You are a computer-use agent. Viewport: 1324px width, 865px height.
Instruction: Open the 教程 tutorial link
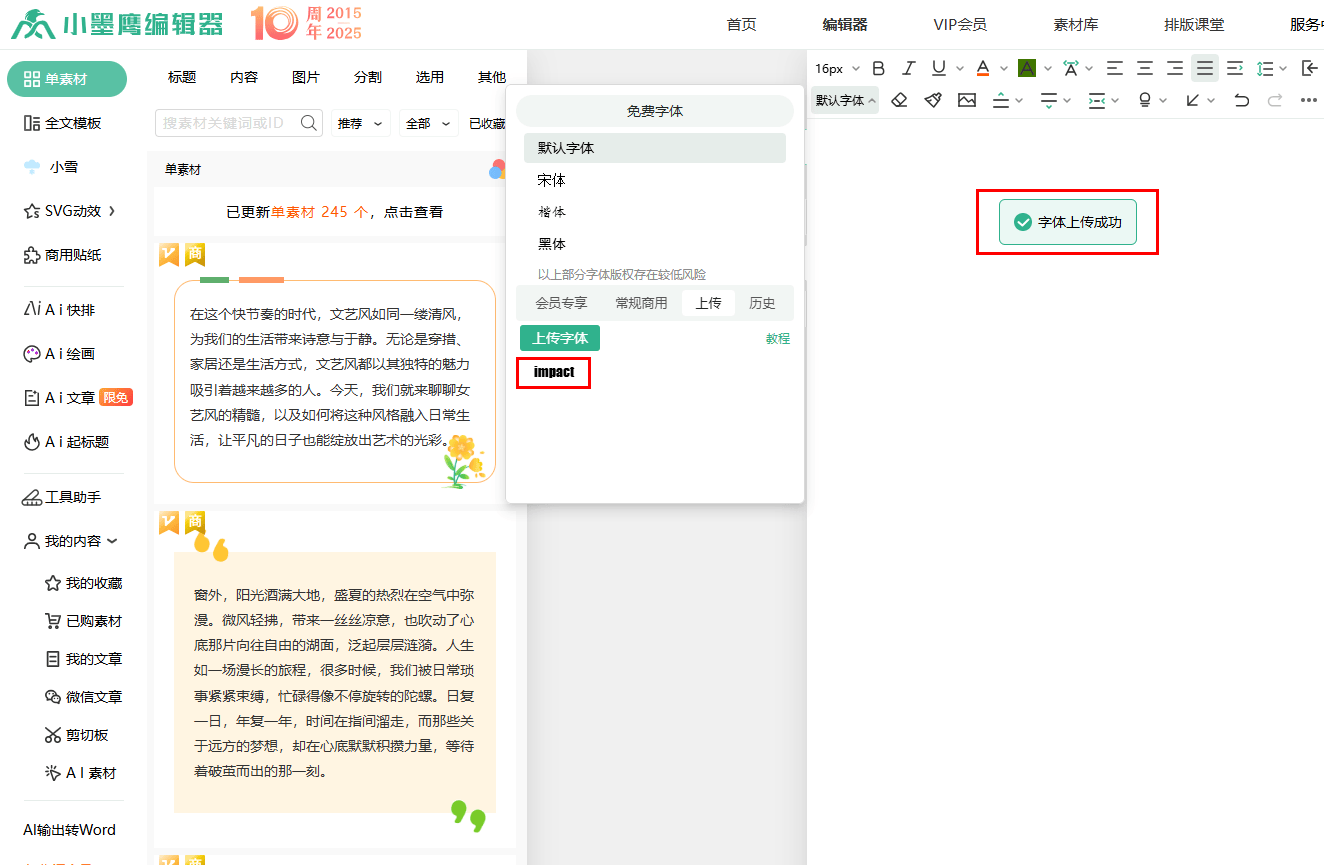[777, 338]
